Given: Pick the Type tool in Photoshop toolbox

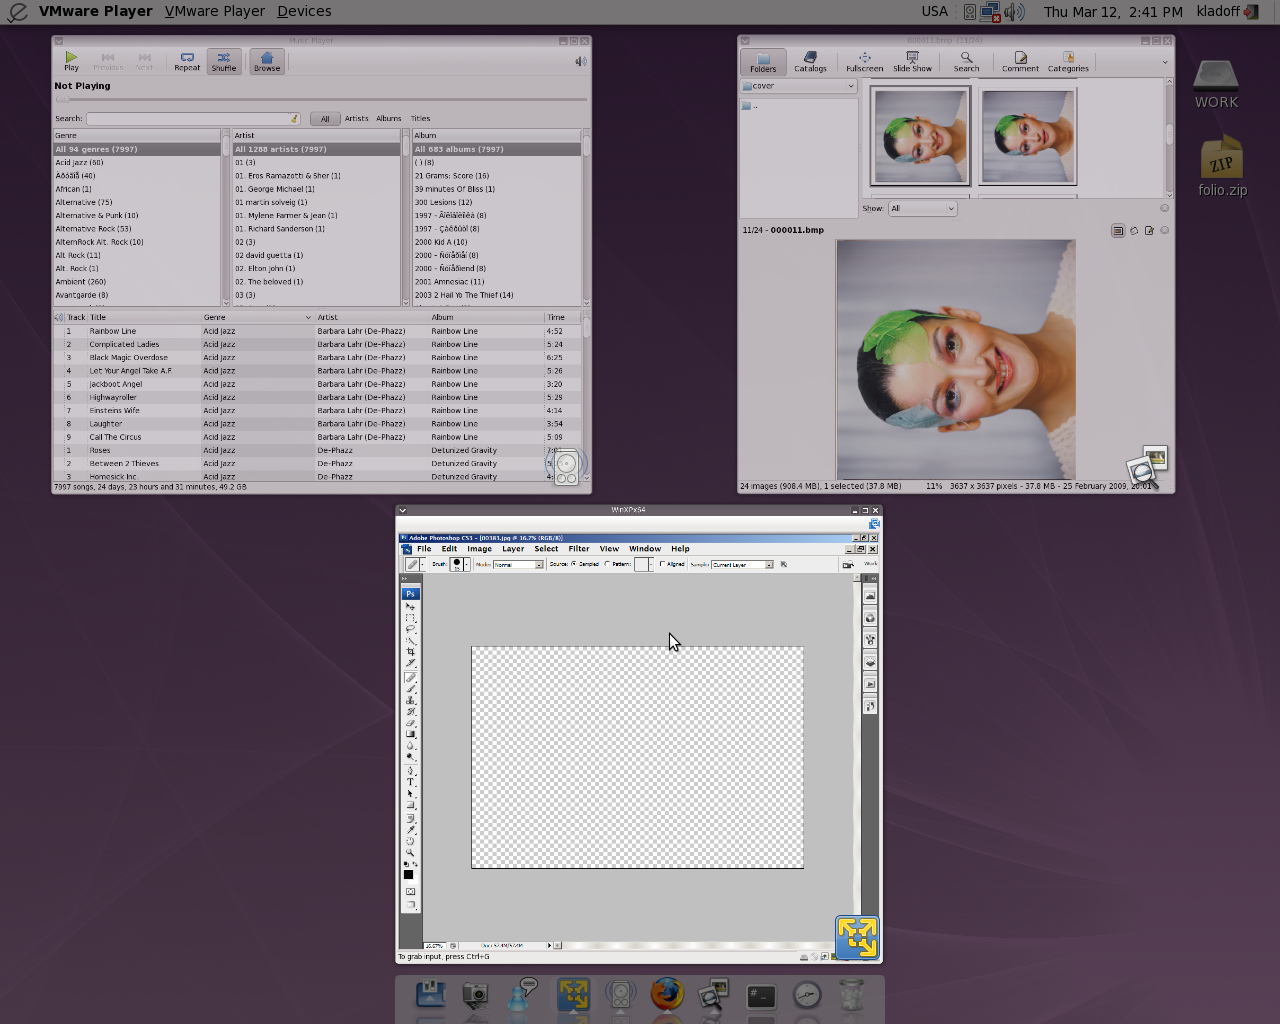Looking at the screenshot, I should (410, 782).
